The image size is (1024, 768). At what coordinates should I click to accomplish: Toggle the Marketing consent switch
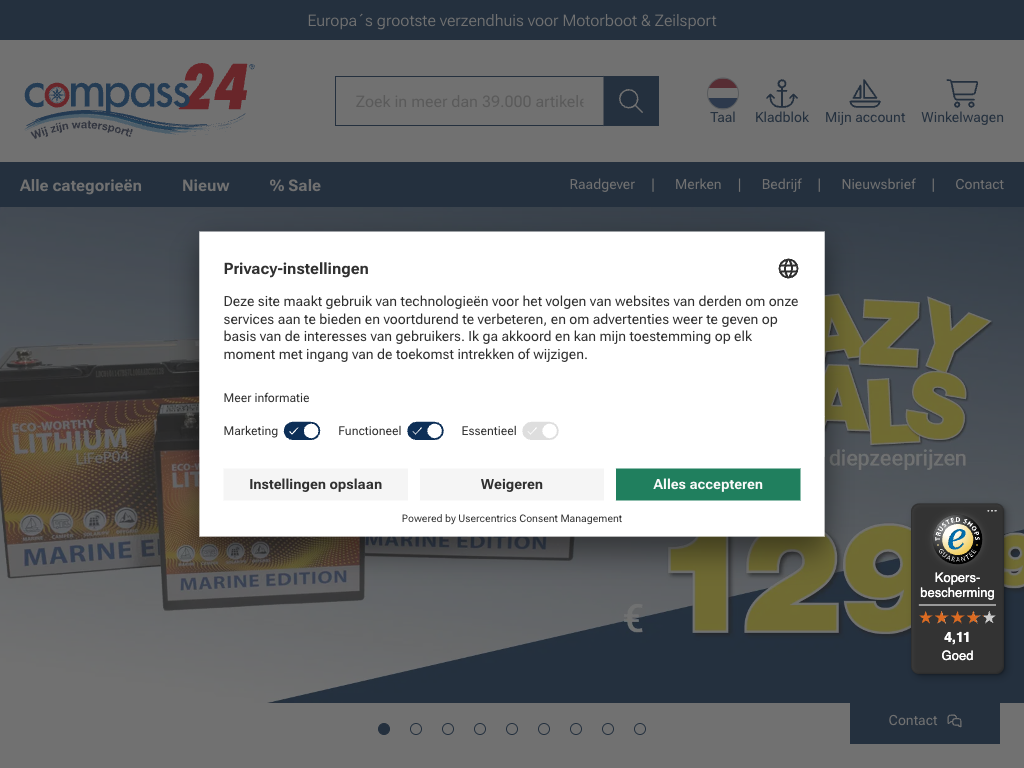pyautogui.click(x=302, y=431)
